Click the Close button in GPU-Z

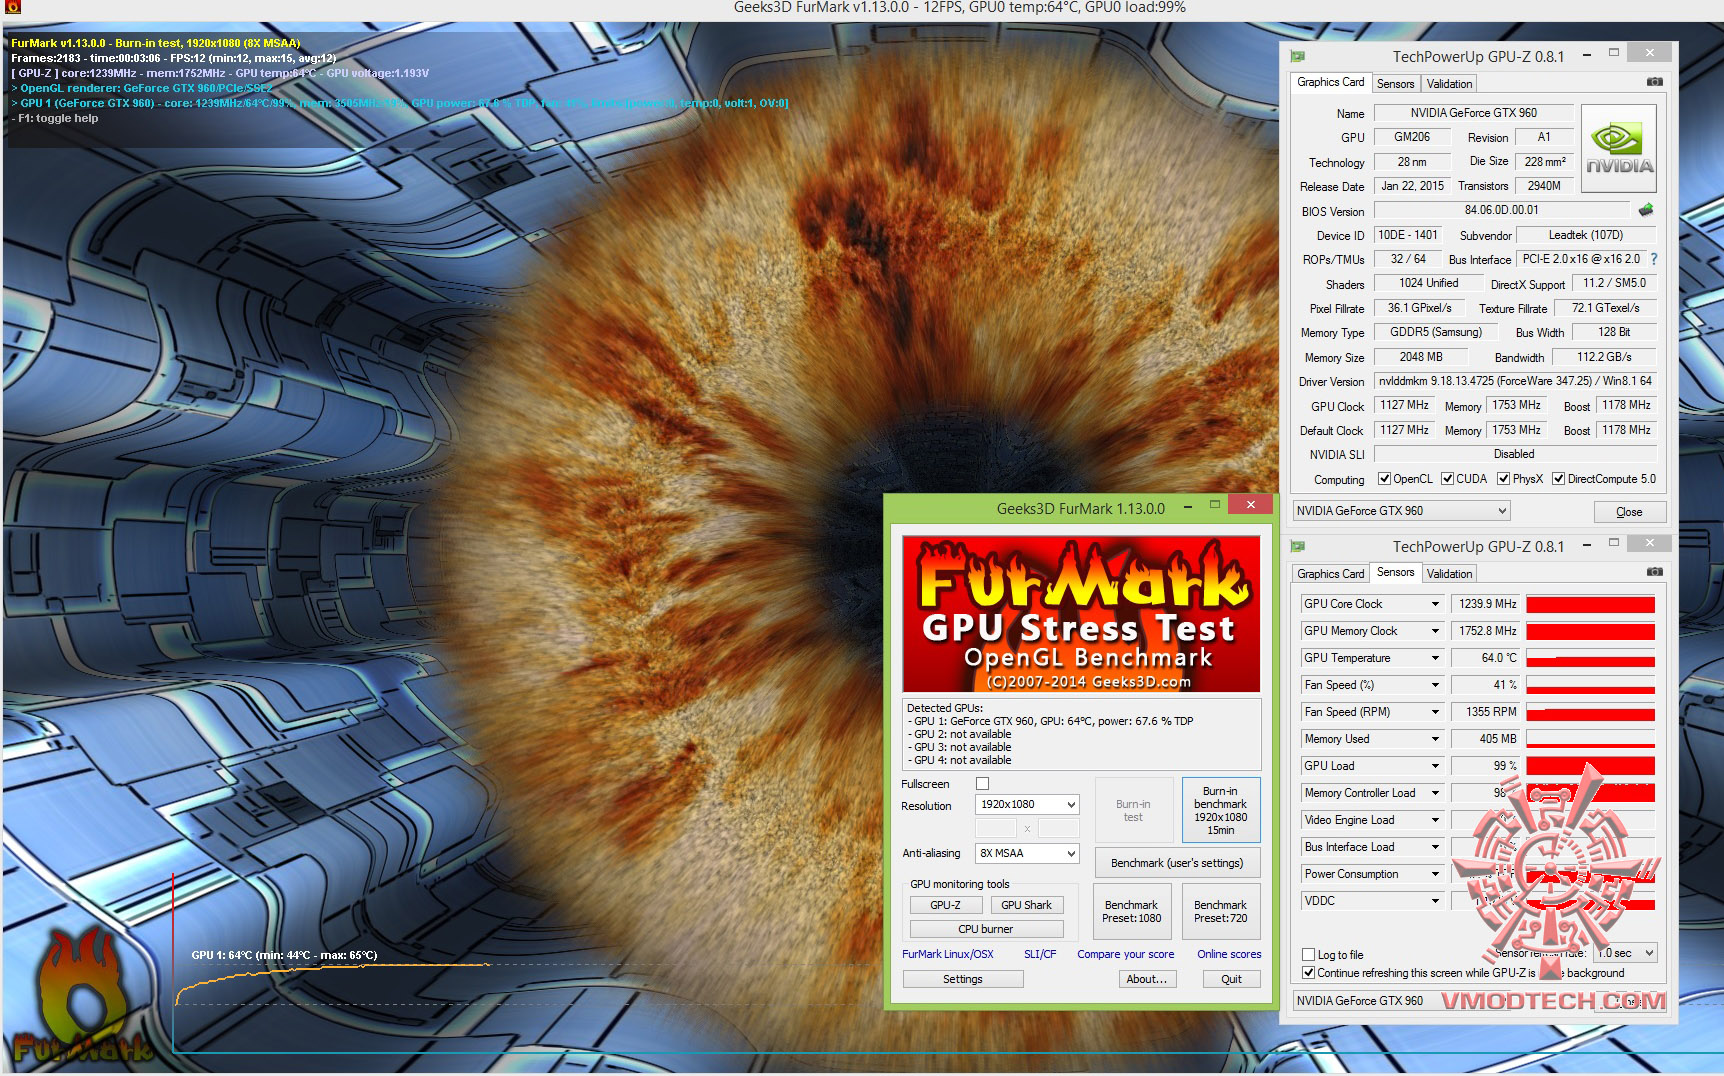coord(1629,512)
